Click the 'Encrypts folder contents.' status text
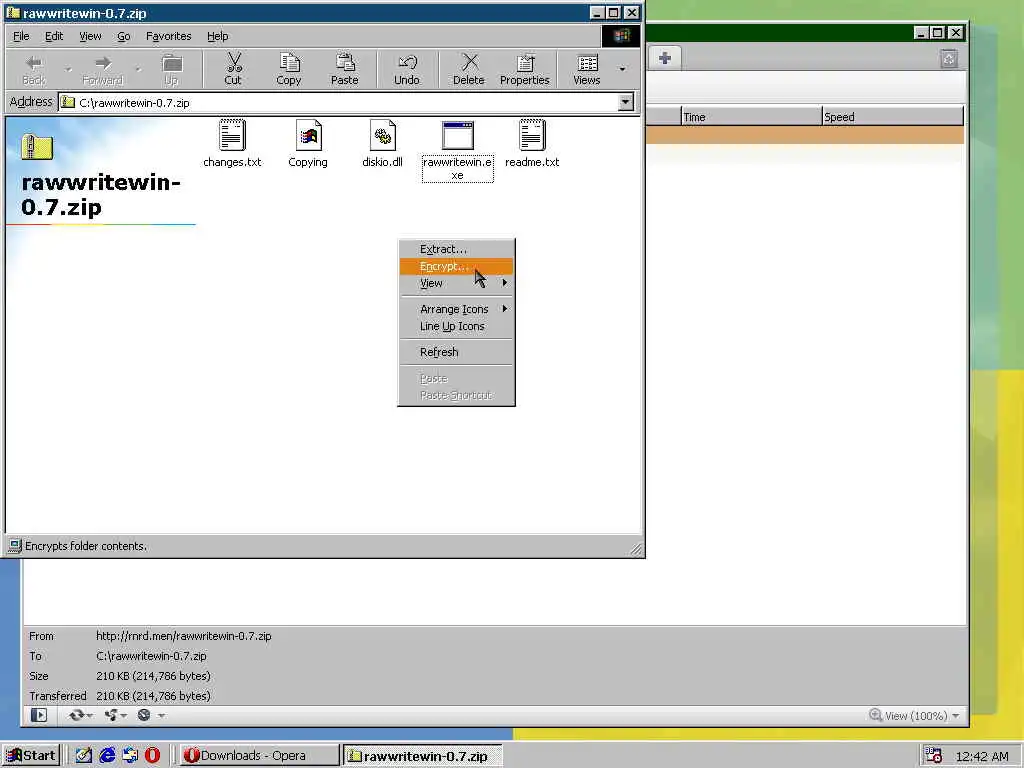Screen dimensions: 1024x768 point(86,546)
